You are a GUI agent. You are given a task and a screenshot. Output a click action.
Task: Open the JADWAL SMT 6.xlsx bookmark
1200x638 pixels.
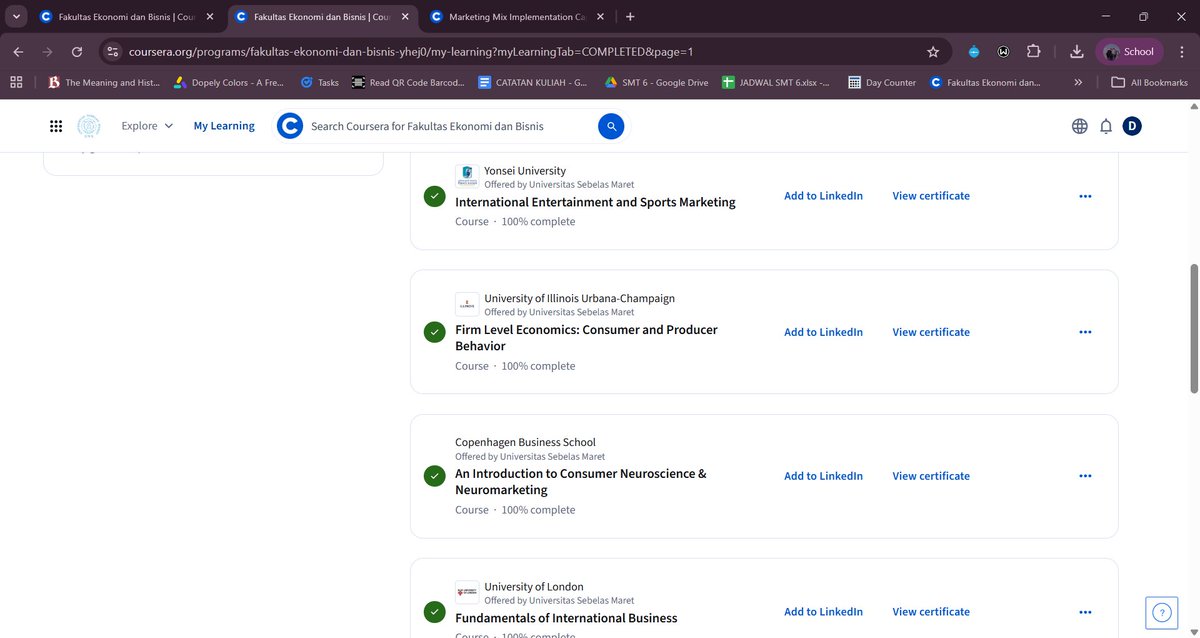(x=776, y=83)
